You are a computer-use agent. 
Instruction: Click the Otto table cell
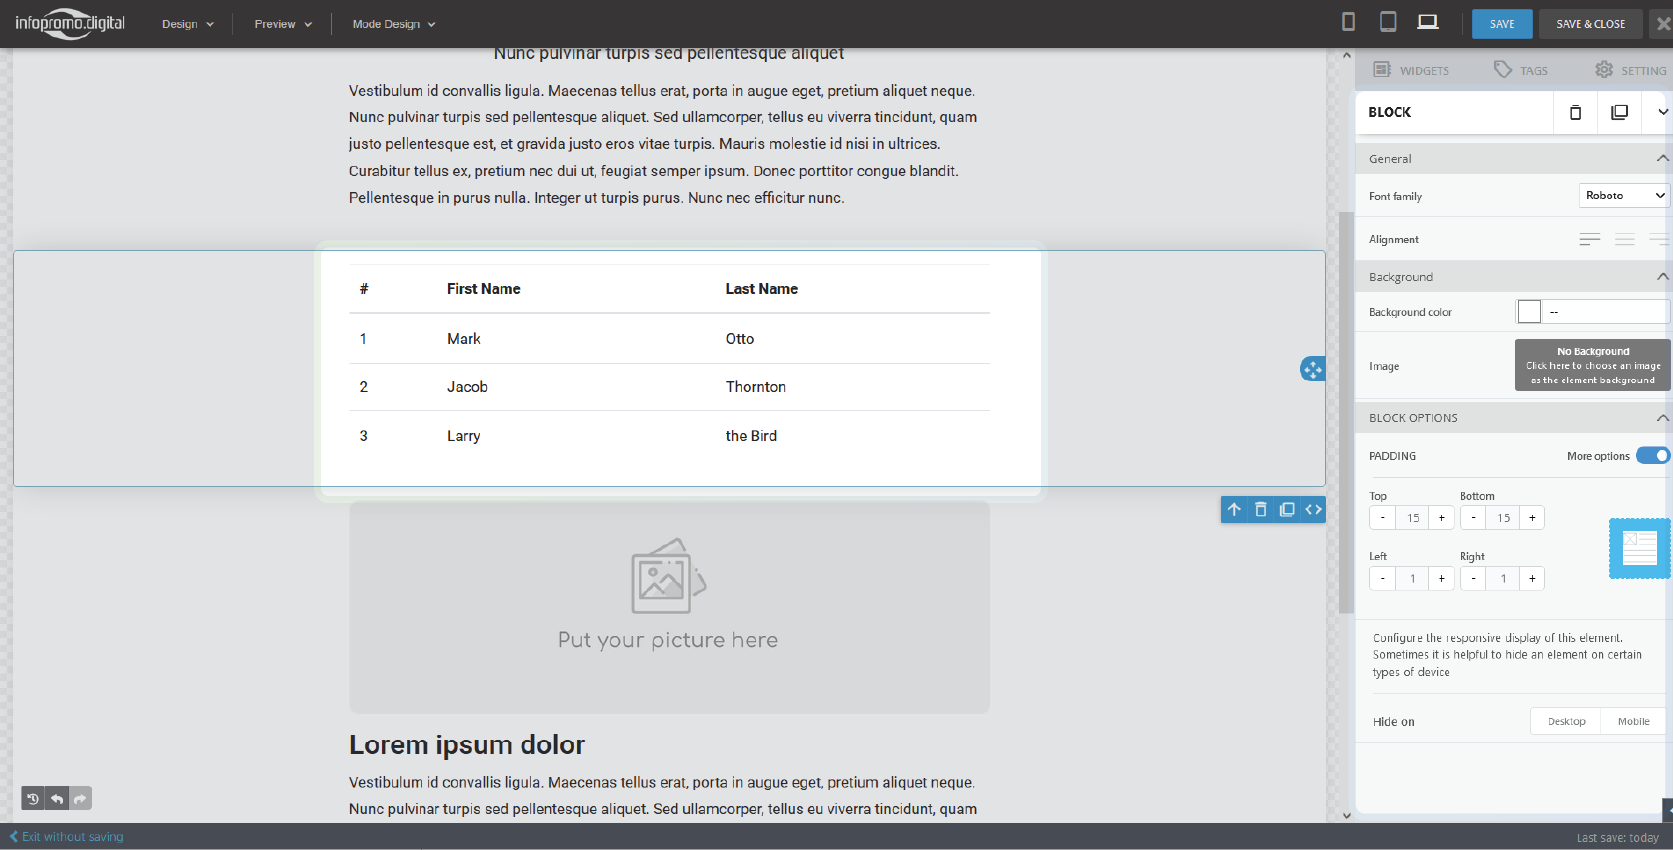click(740, 339)
